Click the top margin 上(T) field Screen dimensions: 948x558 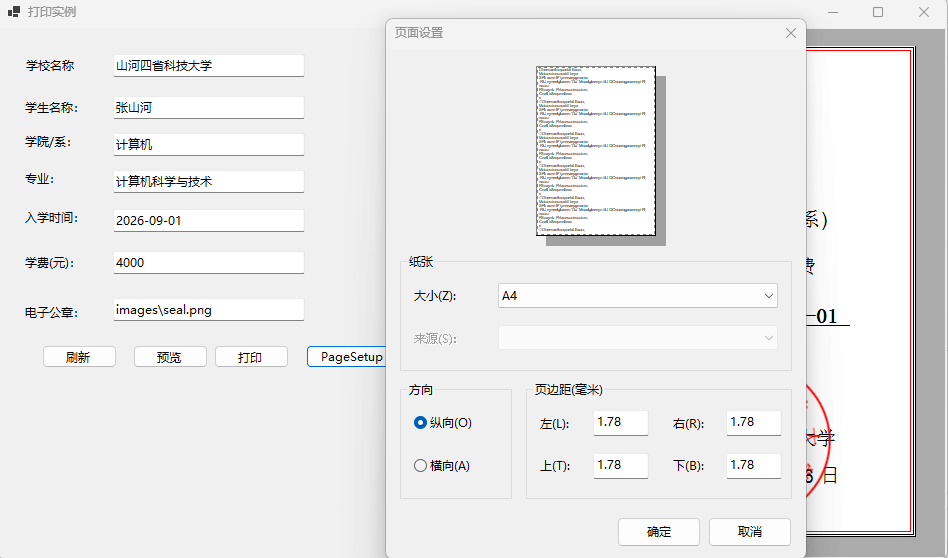620,466
